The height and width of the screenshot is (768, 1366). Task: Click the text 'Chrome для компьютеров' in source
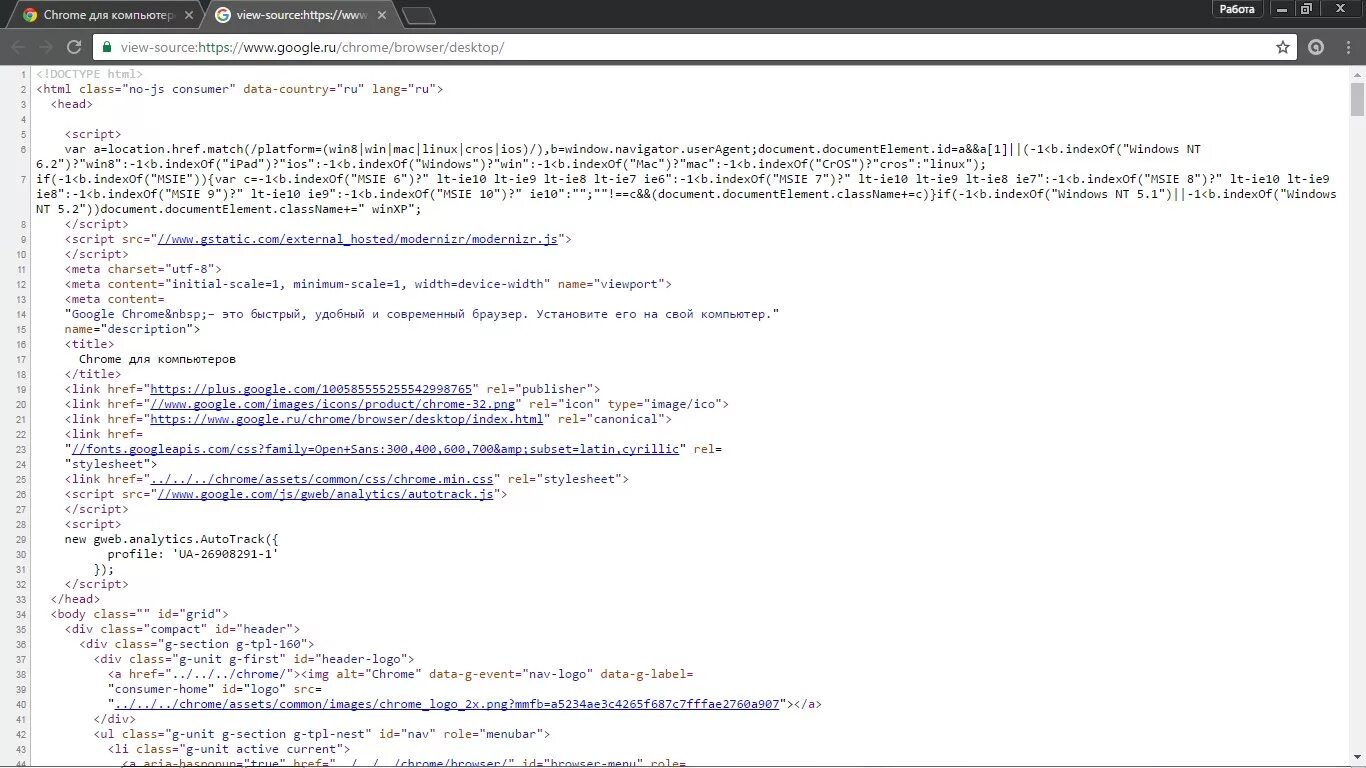tap(157, 359)
